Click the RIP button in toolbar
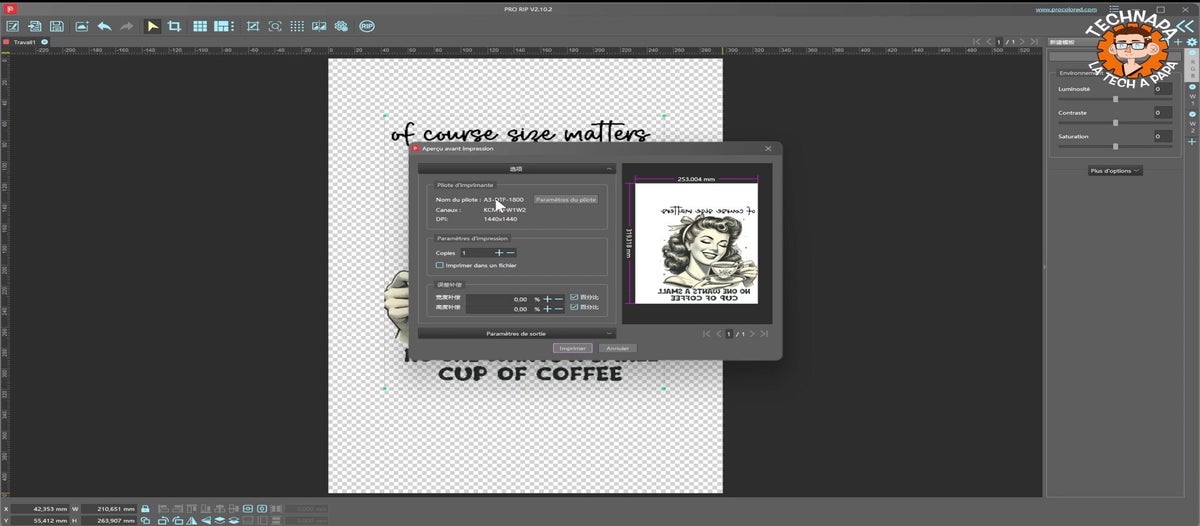Image resolution: width=1200 pixels, height=526 pixels. click(x=367, y=26)
